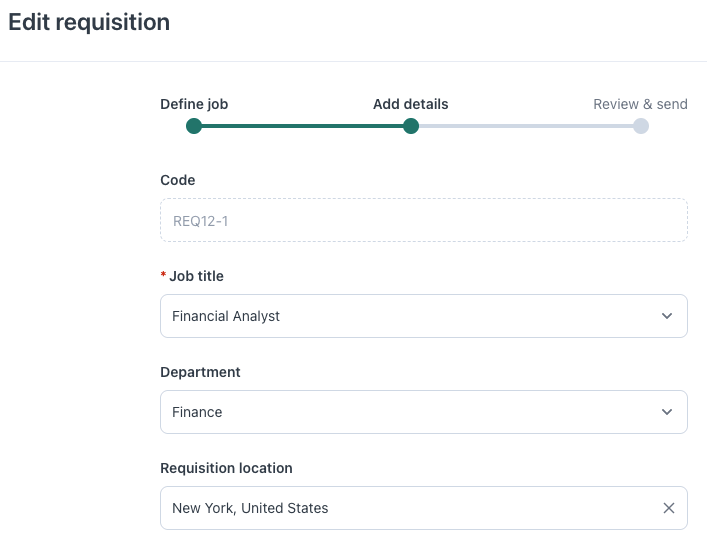707x535 pixels.
Task: Click the New York, United States location text
Action: (250, 508)
